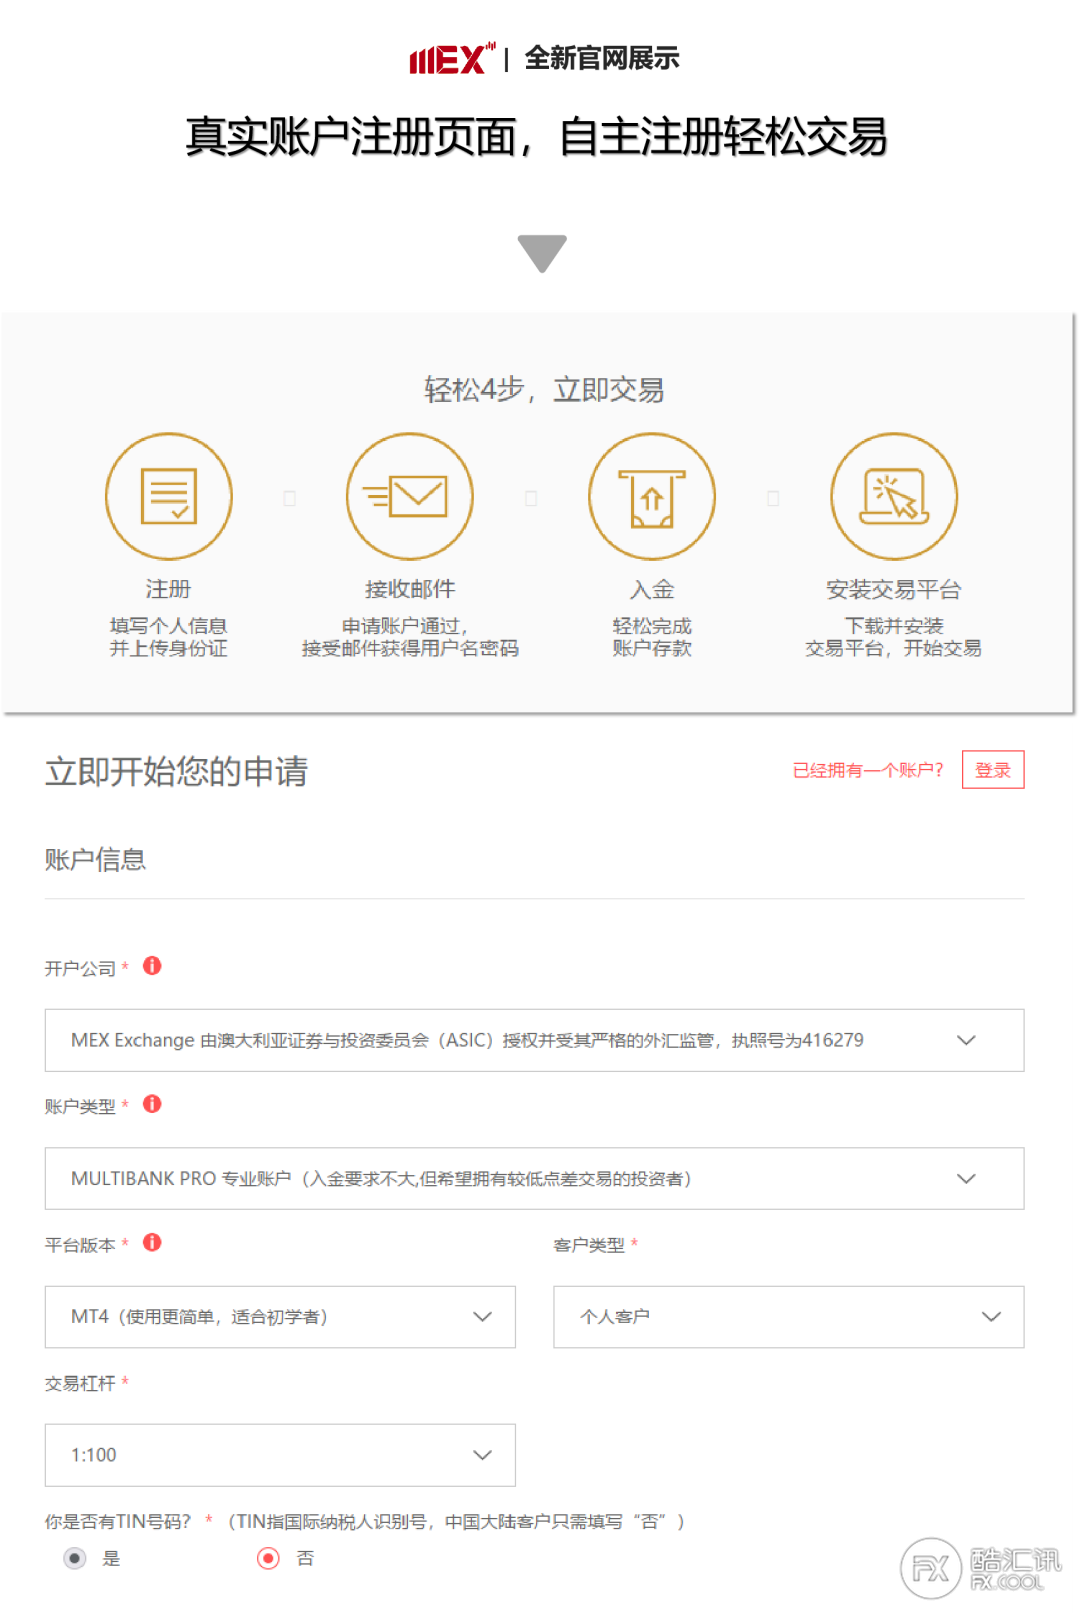Open the 平台版本 MT4 dropdown
This screenshot has height=1613, width=1080.
click(280, 1316)
